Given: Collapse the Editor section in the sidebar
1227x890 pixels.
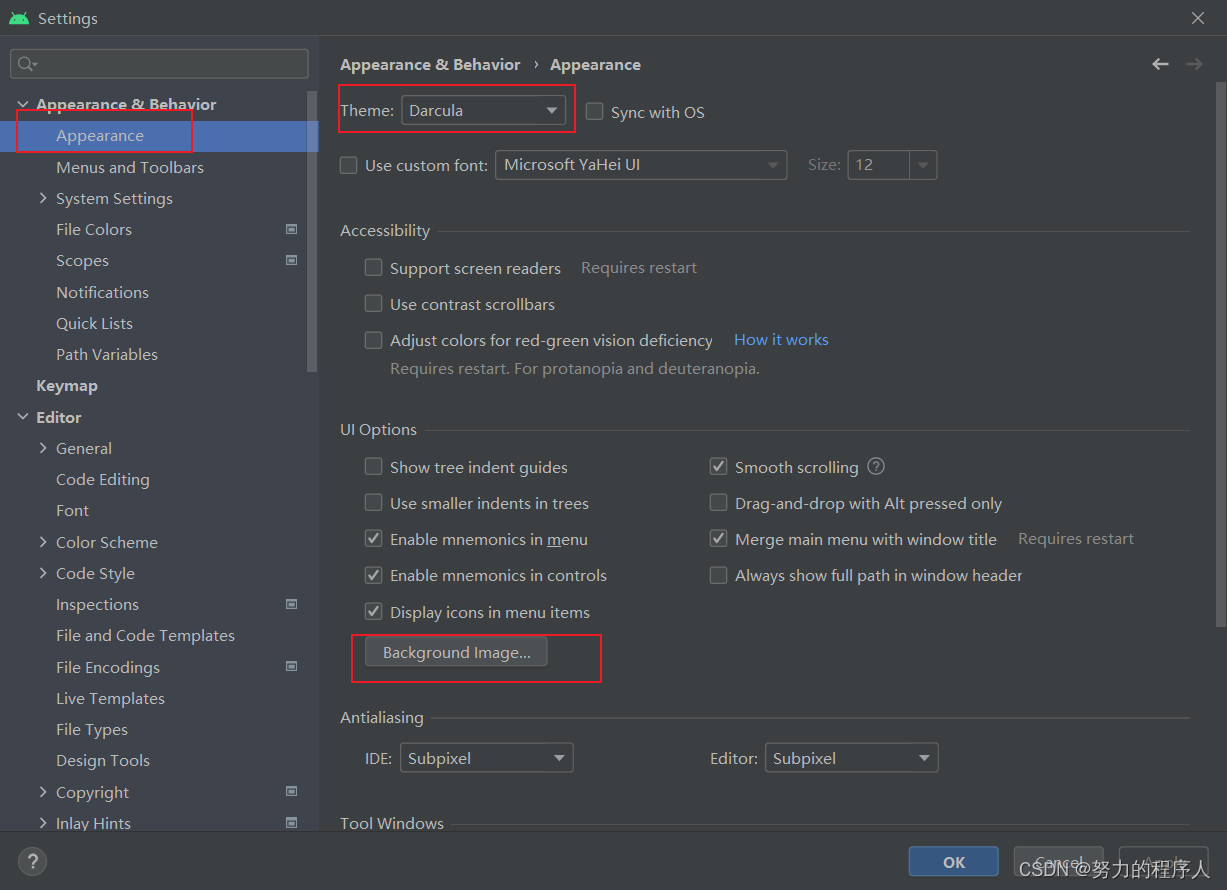Looking at the screenshot, I should 22,417.
